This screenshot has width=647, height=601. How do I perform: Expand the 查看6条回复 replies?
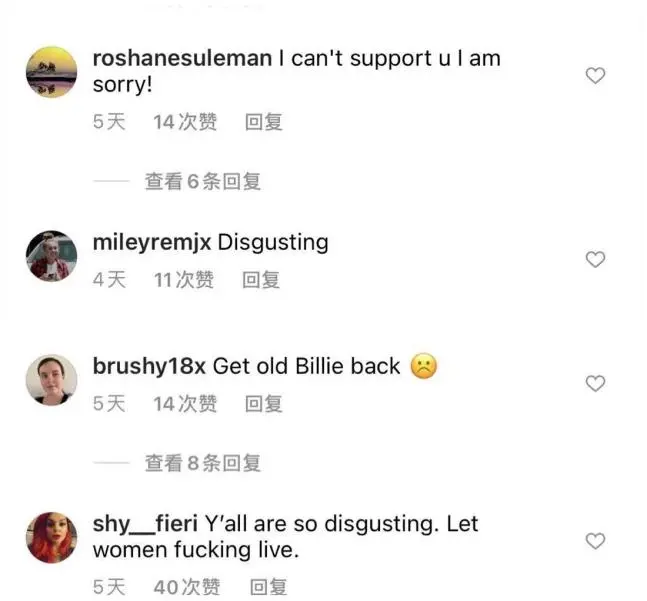point(203,181)
